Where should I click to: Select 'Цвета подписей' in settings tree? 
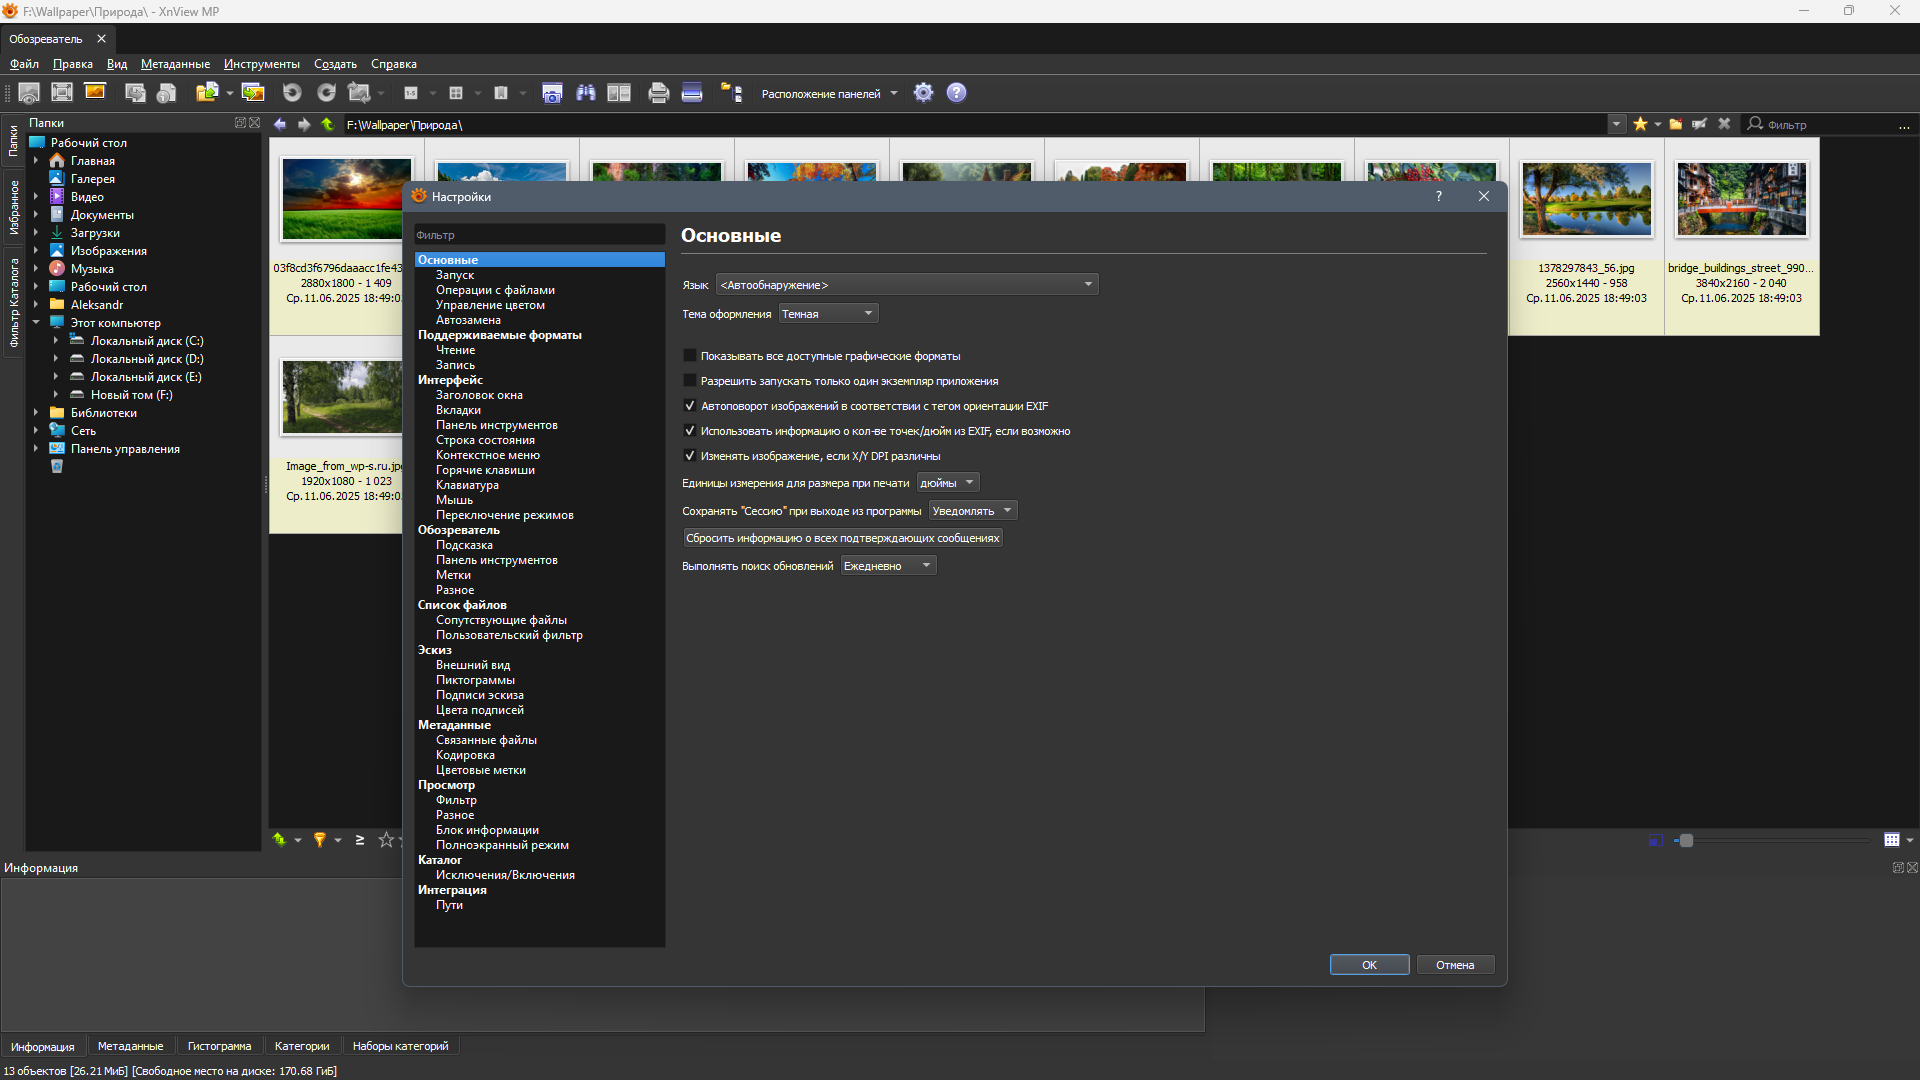479,710
